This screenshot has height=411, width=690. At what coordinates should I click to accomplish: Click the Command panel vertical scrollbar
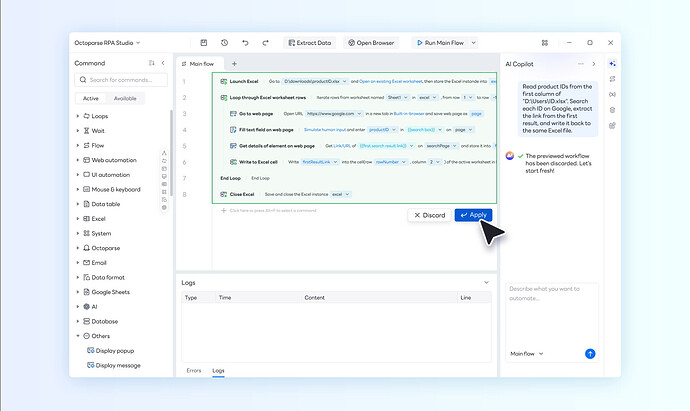(x=171, y=153)
